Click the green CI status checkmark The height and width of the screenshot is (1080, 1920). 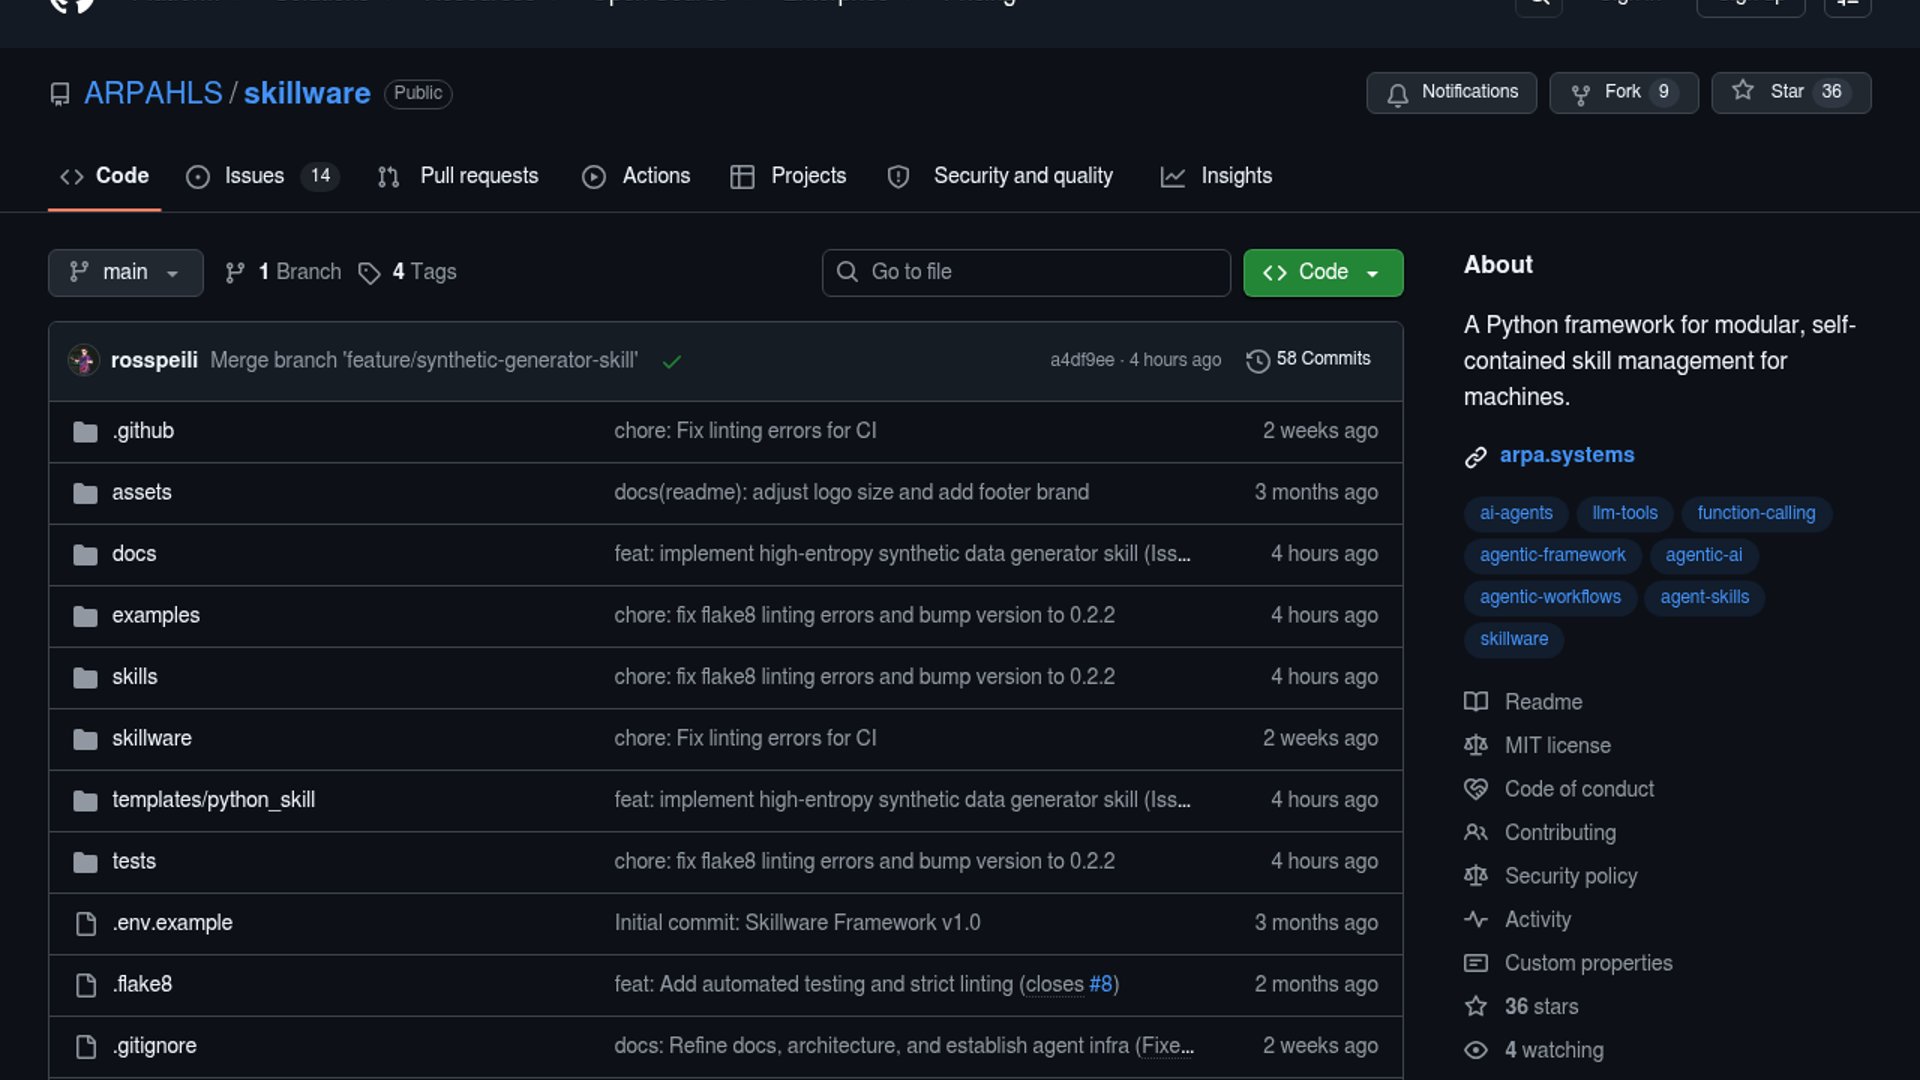coord(672,361)
